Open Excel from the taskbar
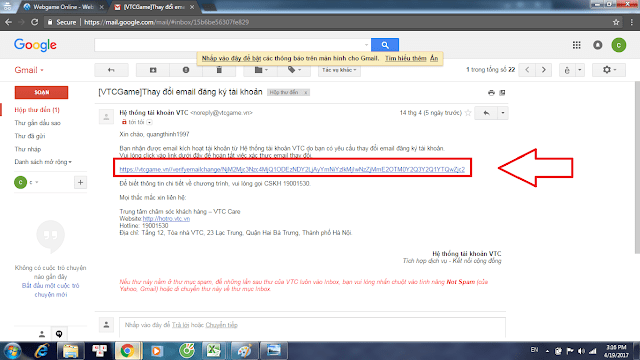 213,351
